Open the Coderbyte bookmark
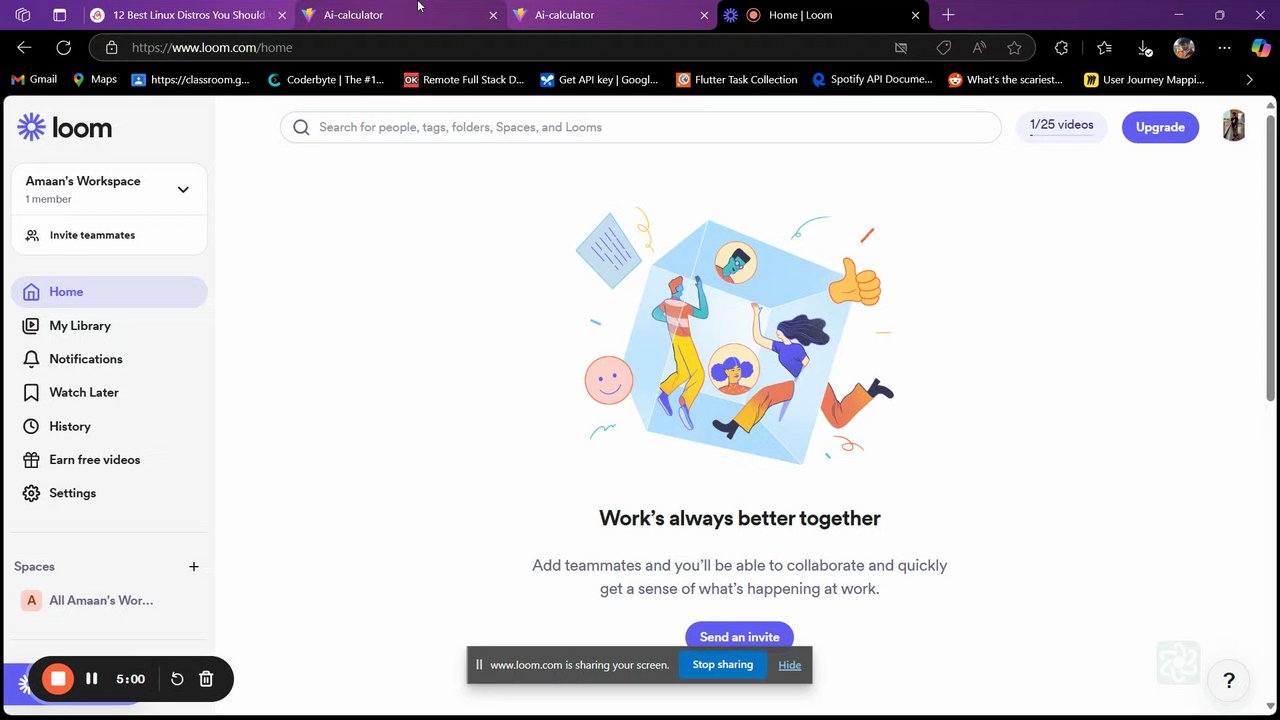This screenshot has height=720, width=1280. click(x=326, y=79)
